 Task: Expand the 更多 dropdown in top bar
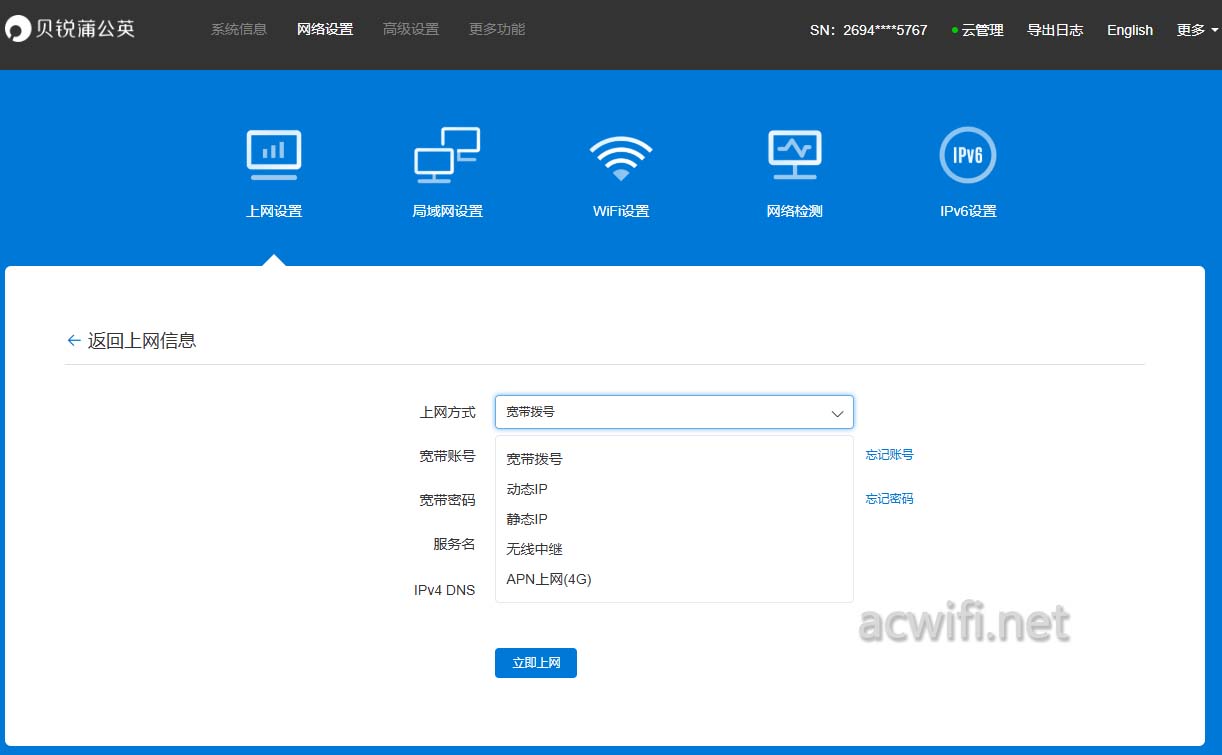pyautogui.click(x=1197, y=30)
